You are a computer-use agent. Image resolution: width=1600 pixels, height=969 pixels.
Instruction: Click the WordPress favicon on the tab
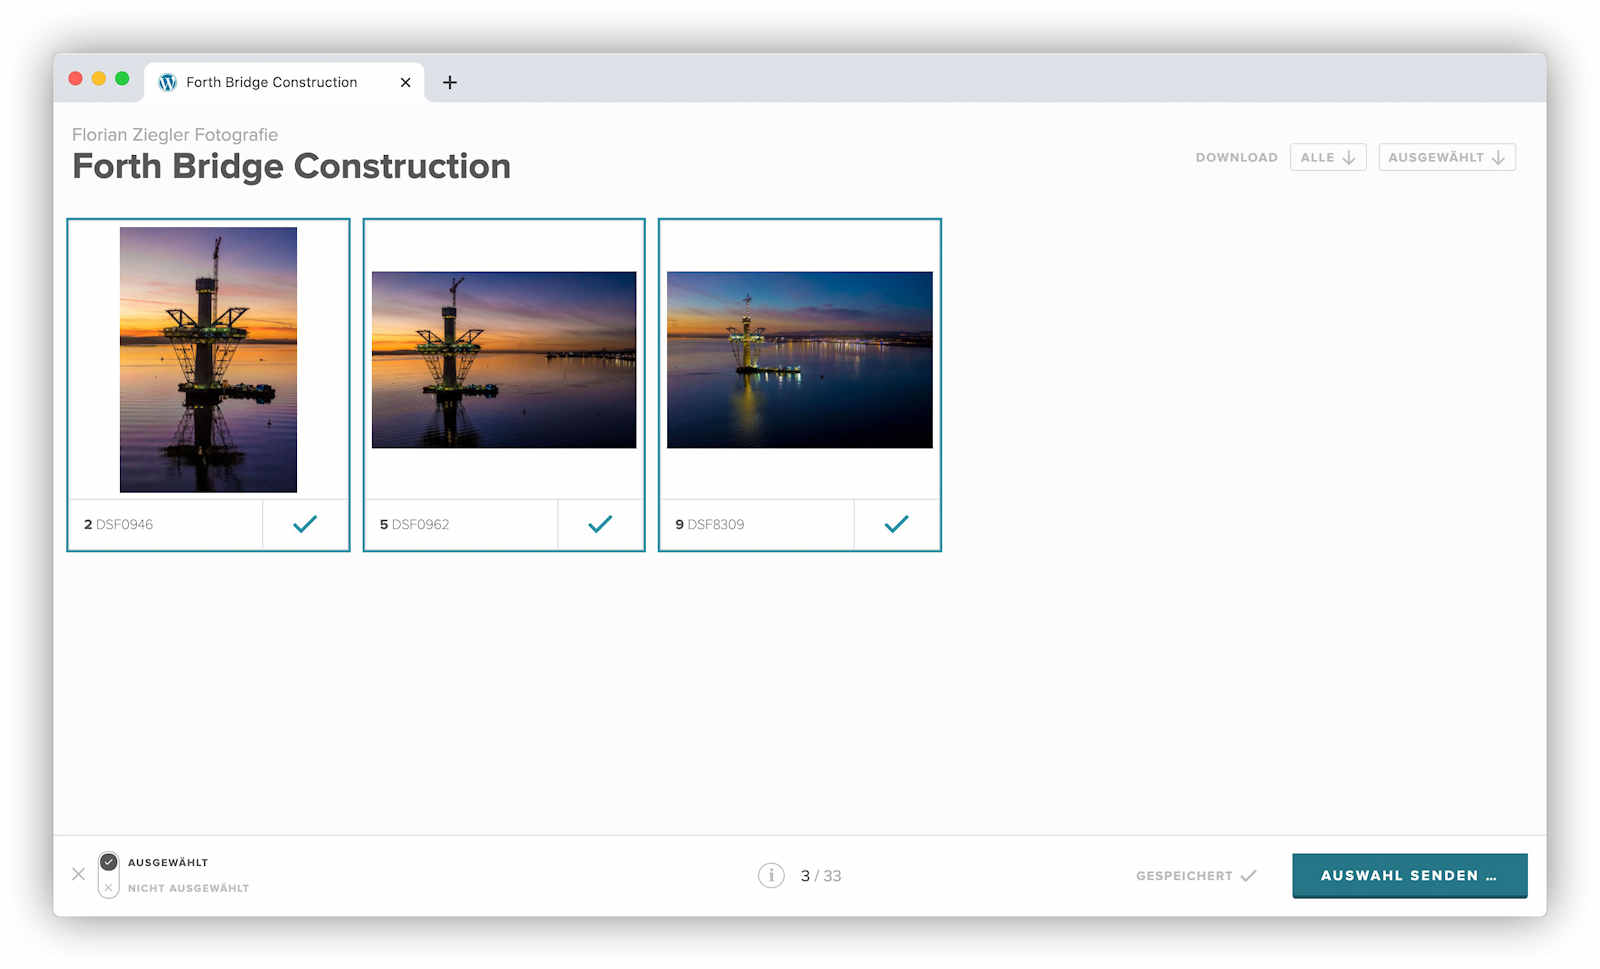click(168, 82)
